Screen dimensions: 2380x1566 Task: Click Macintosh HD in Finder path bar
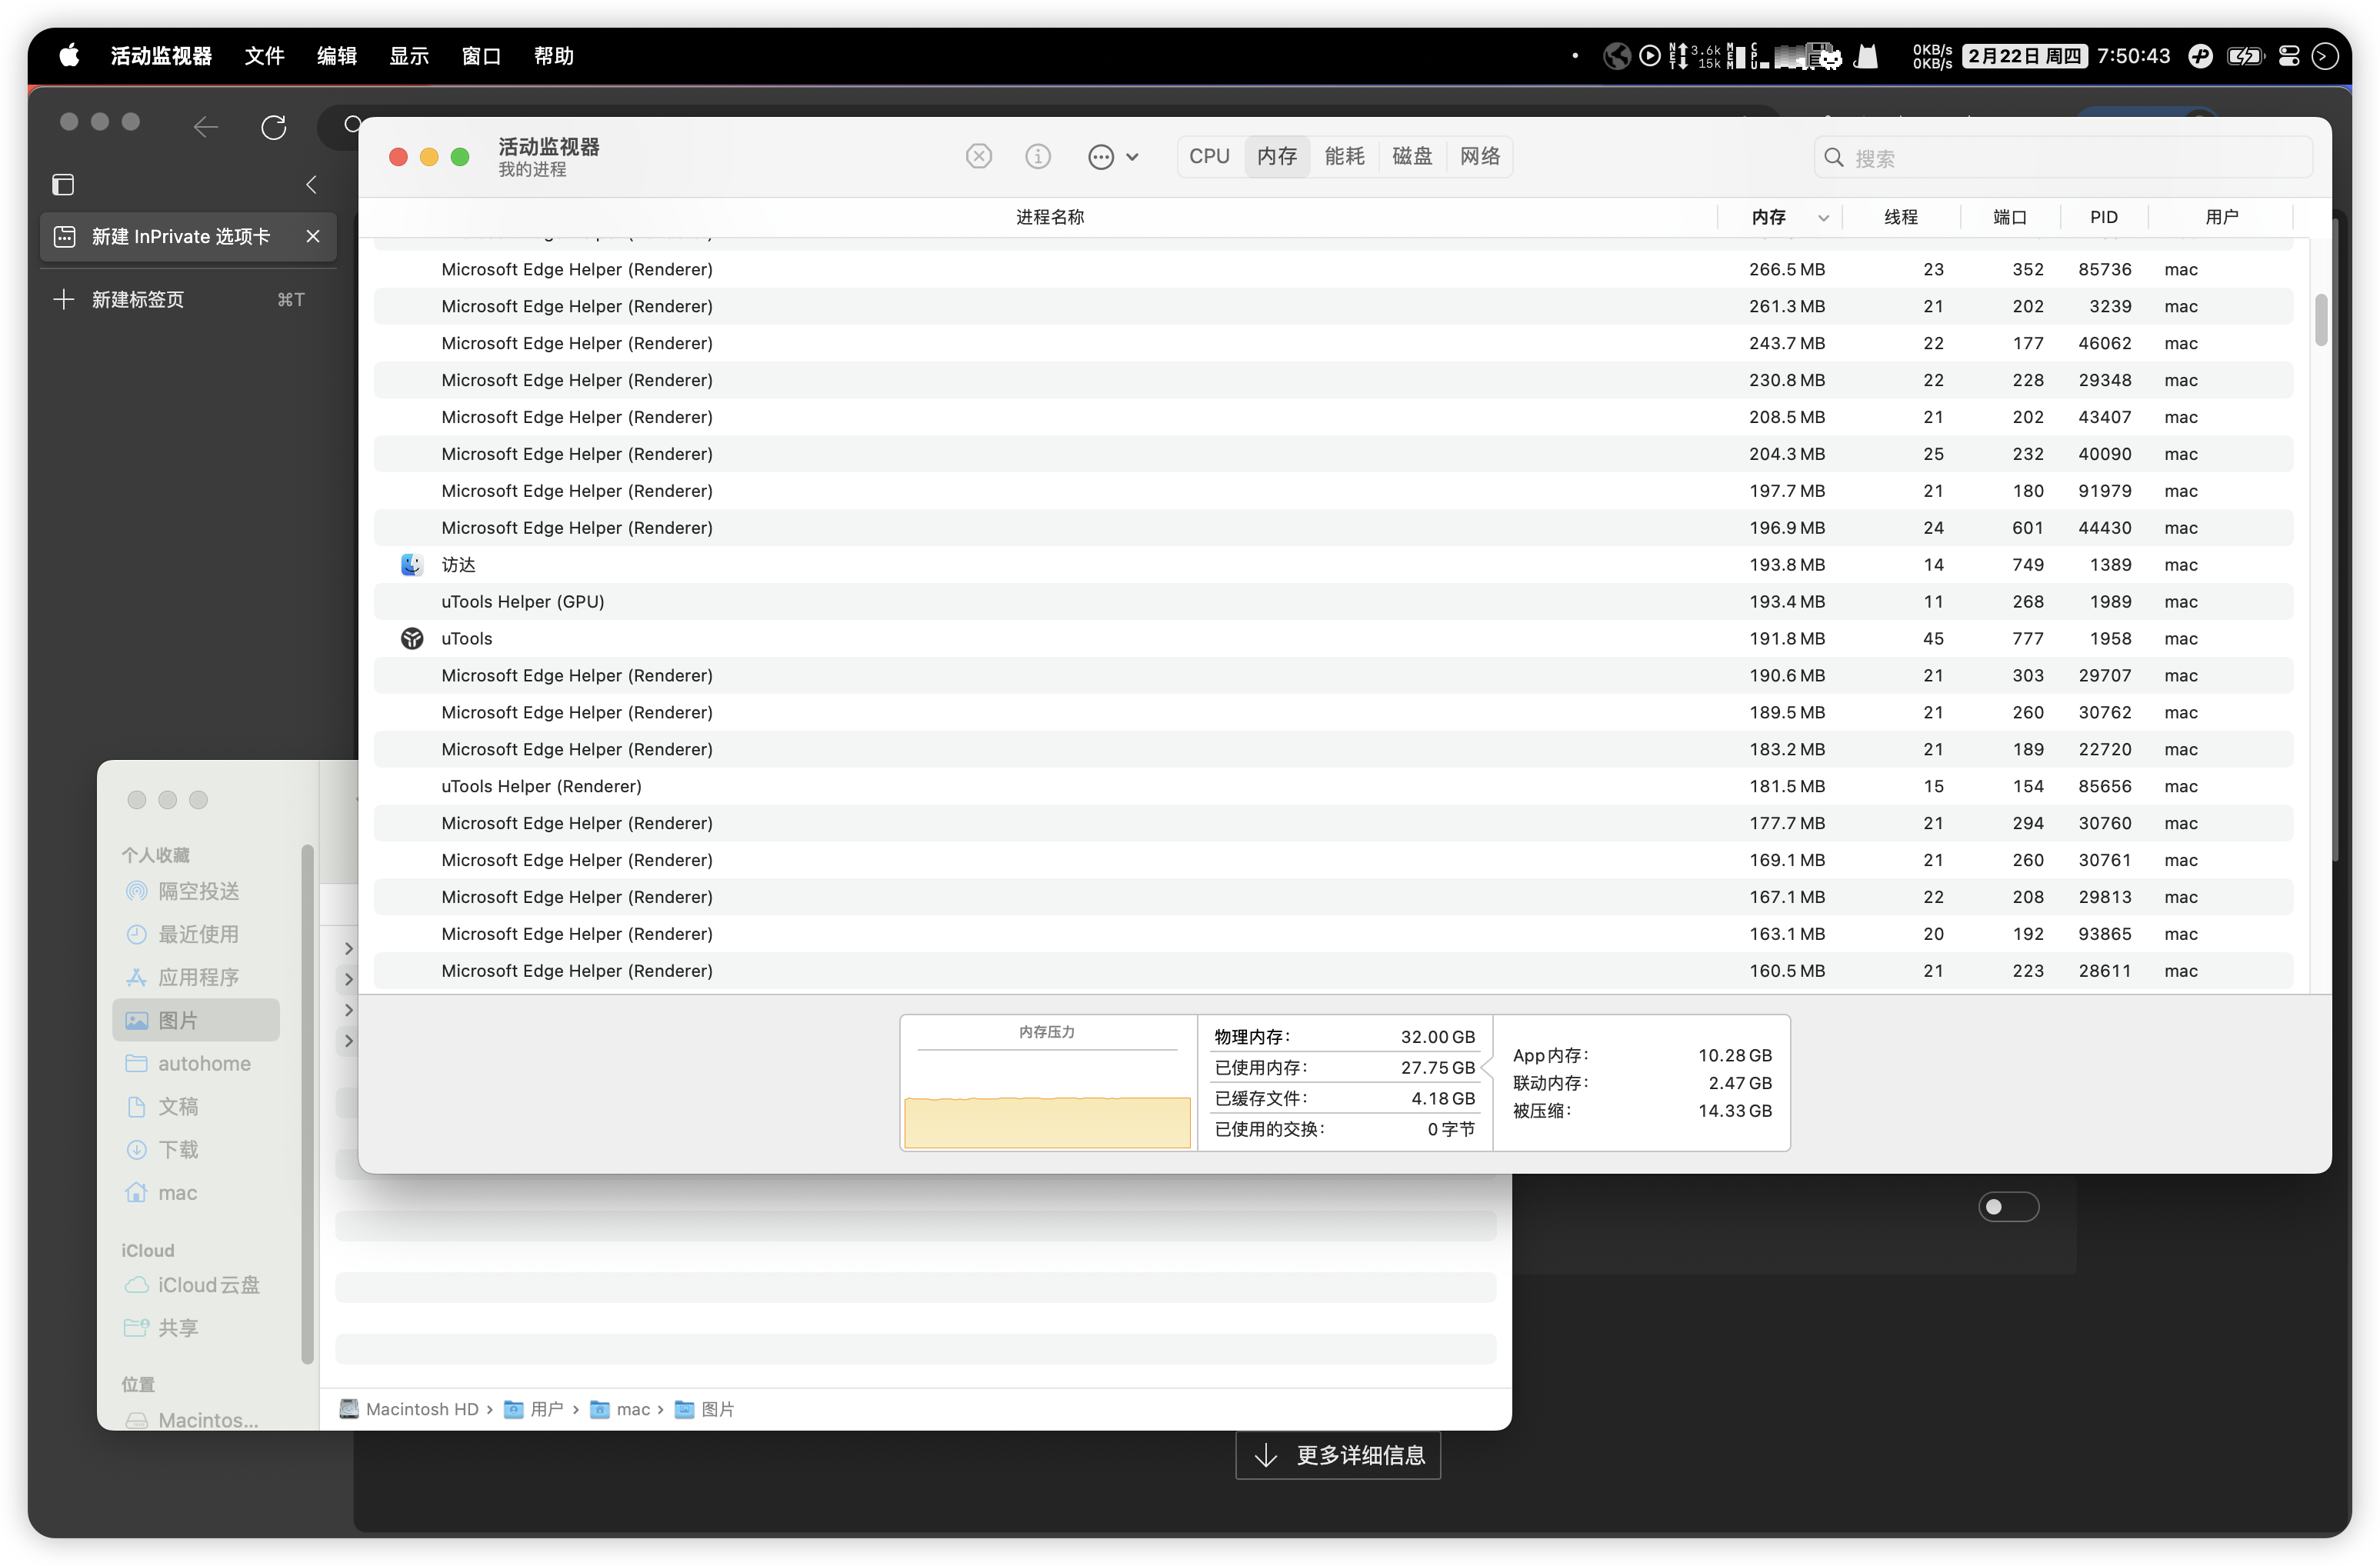click(x=409, y=1409)
